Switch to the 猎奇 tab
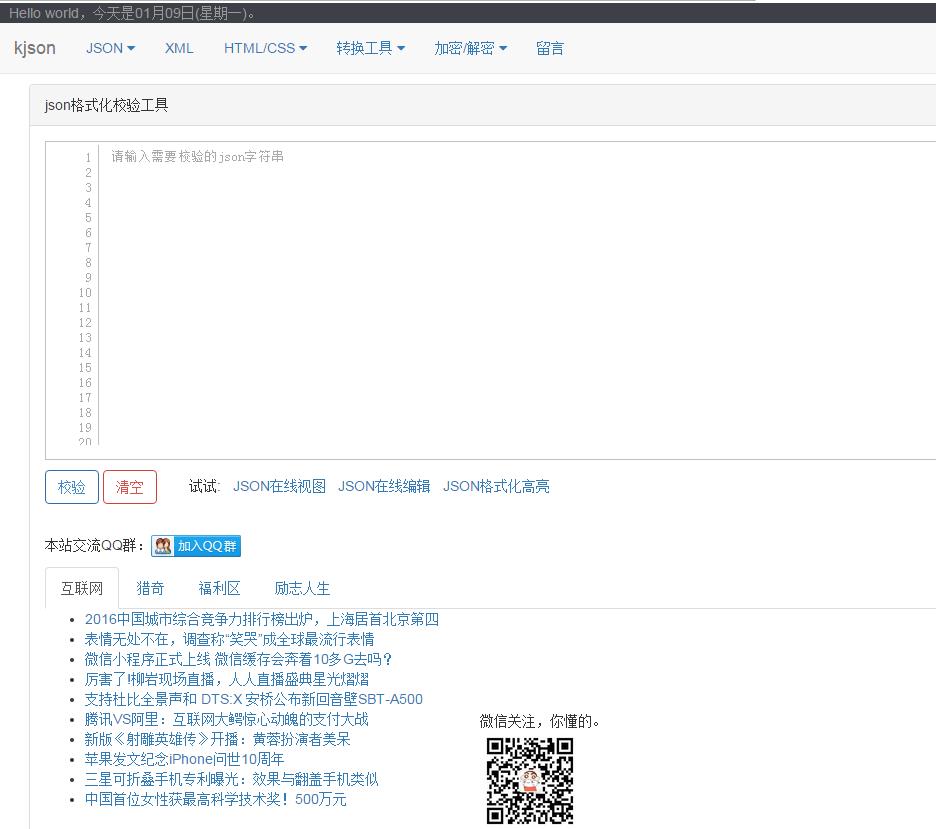This screenshot has height=829, width=936. click(x=150, y=588)
